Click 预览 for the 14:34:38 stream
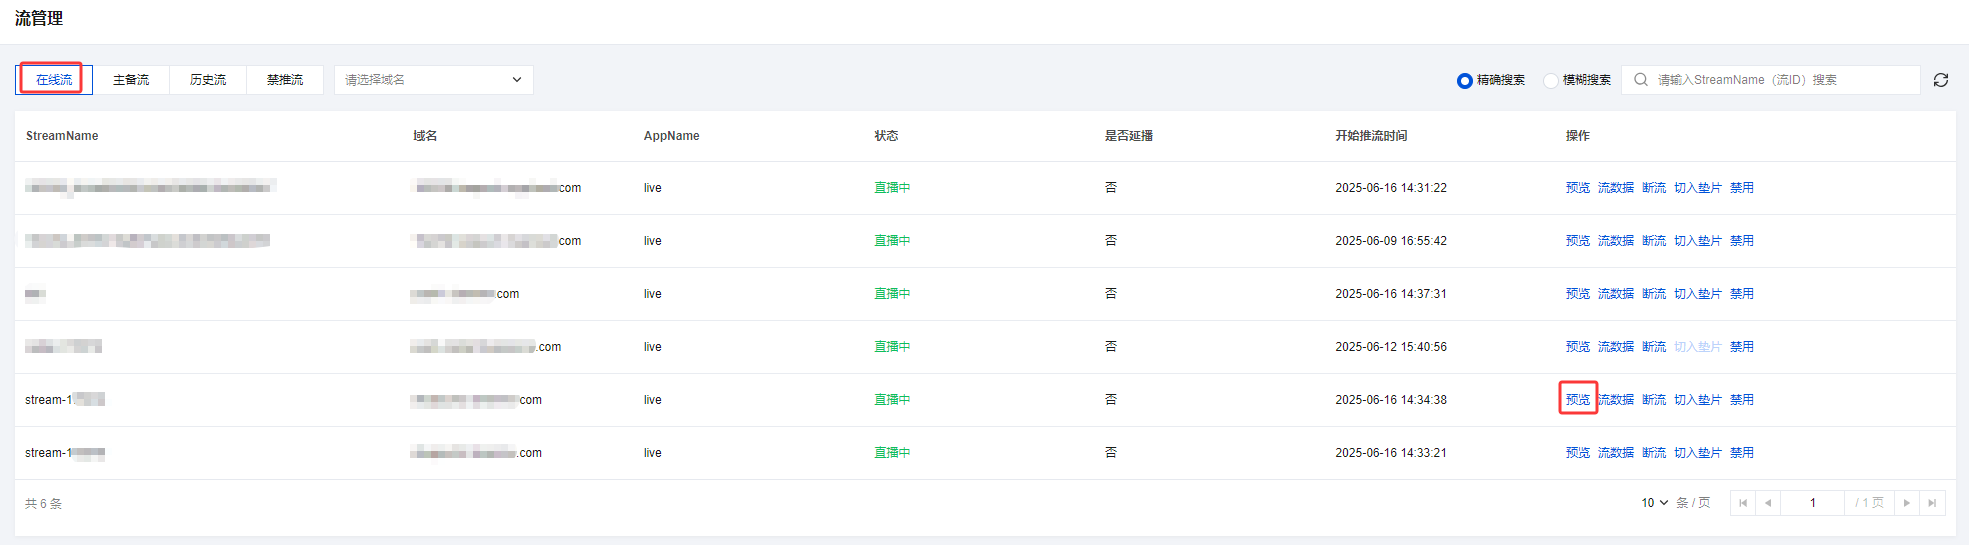The image size is (1969, 545). tap(1578, 400)
